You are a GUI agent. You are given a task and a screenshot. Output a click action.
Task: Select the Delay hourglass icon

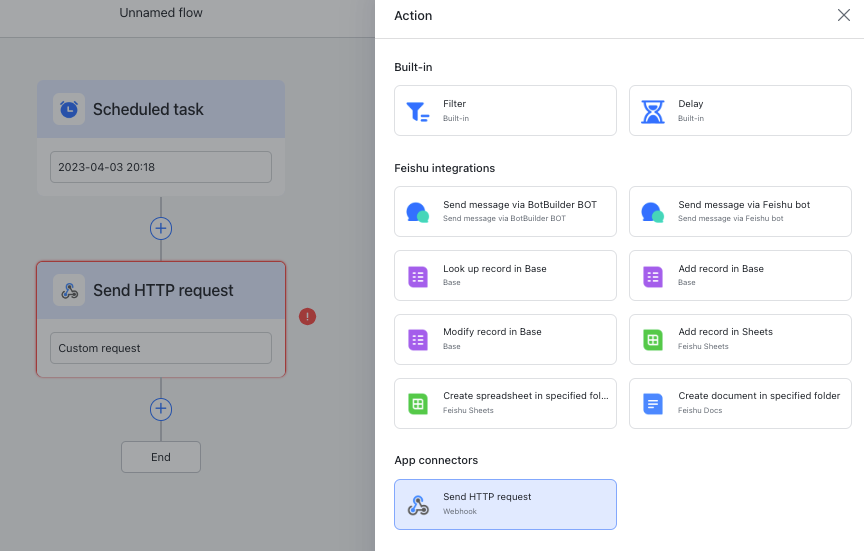click(653, 111)
